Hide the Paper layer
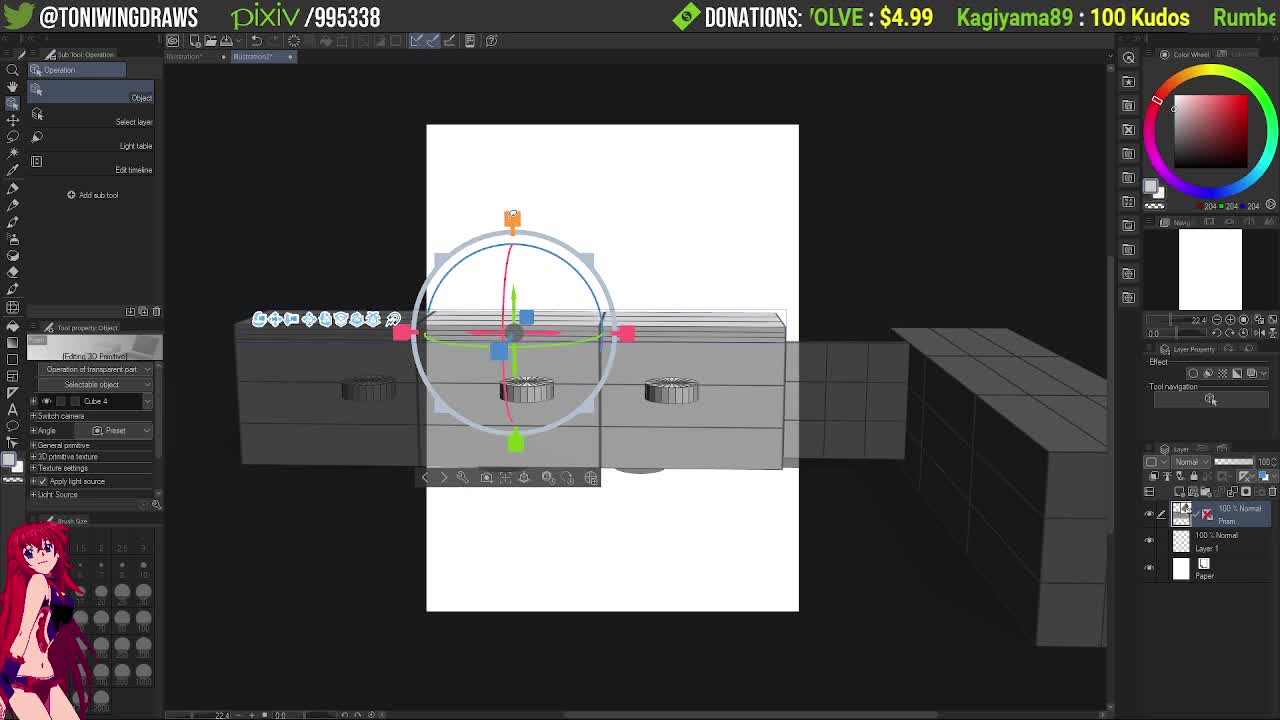This screenshot has height=720, width=1280. (1149, 568)
